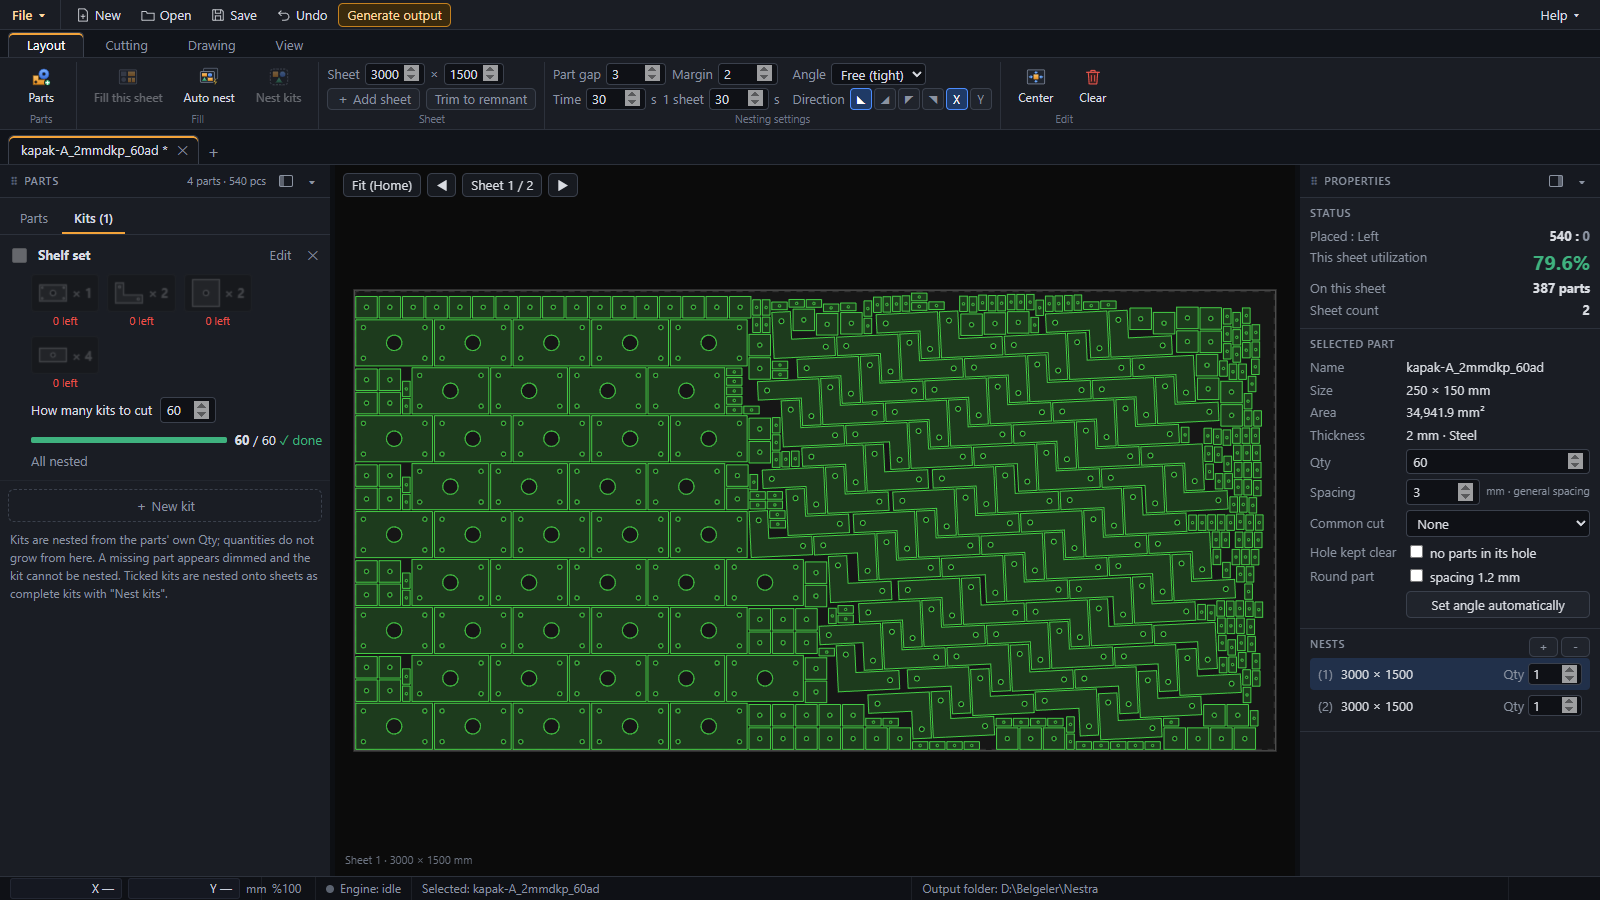The image size is (1600, 900).
Task: Select the second 3000 × 1500 nest row
Action: click(x=1449, y=706)
